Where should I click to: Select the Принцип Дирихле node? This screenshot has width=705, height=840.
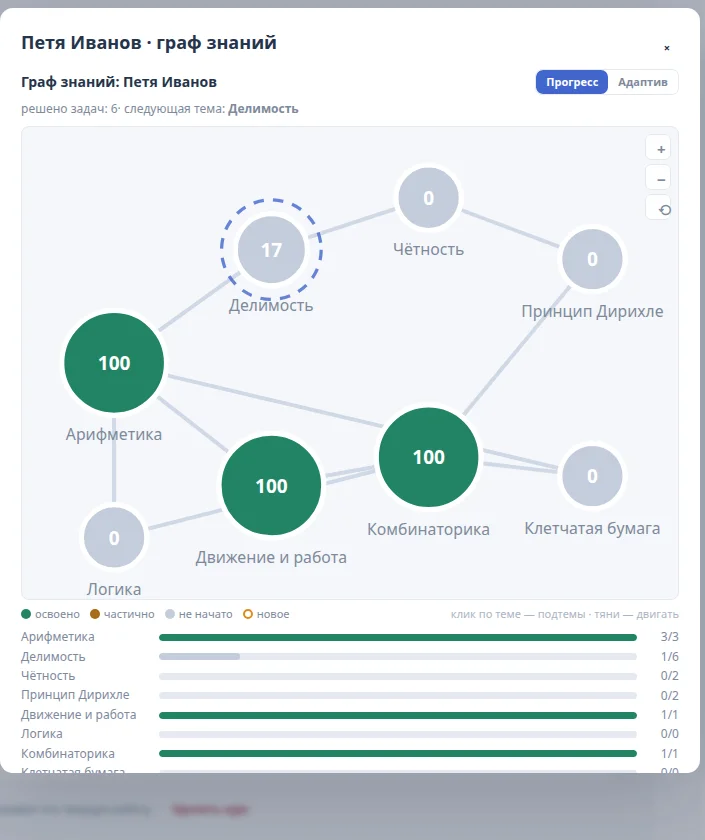[x=592, y=259]
